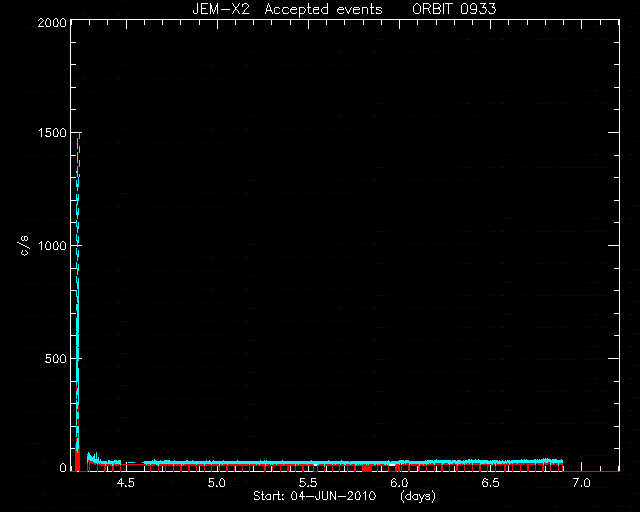Click the plot title JEM-X2 Accepted events
The image size is (640, 512).
coord(287,9)
